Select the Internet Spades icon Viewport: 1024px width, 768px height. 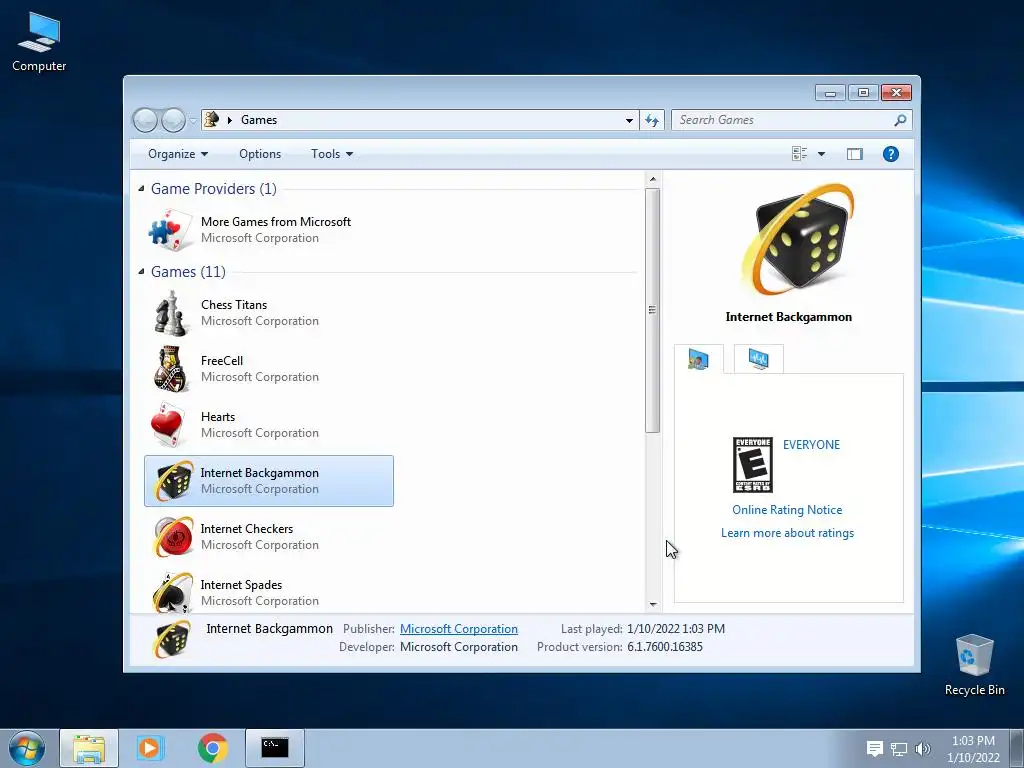[x=173, y=592]
